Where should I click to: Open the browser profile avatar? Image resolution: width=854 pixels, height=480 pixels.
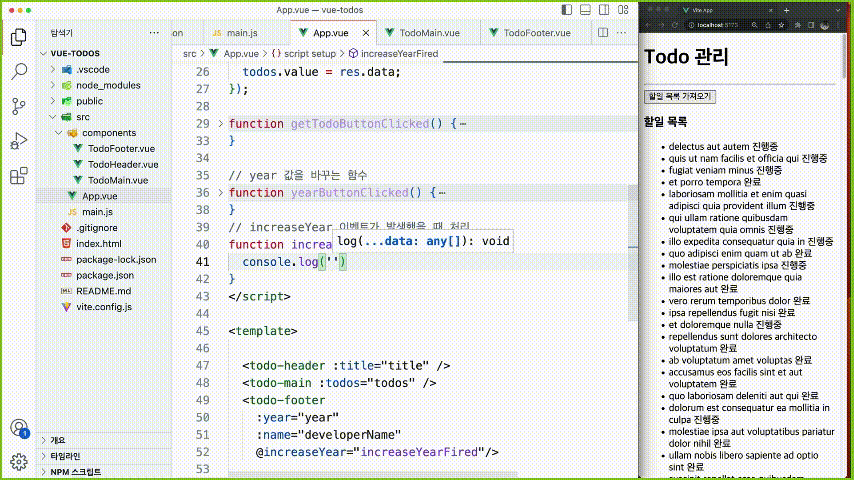tap(825, 25)
